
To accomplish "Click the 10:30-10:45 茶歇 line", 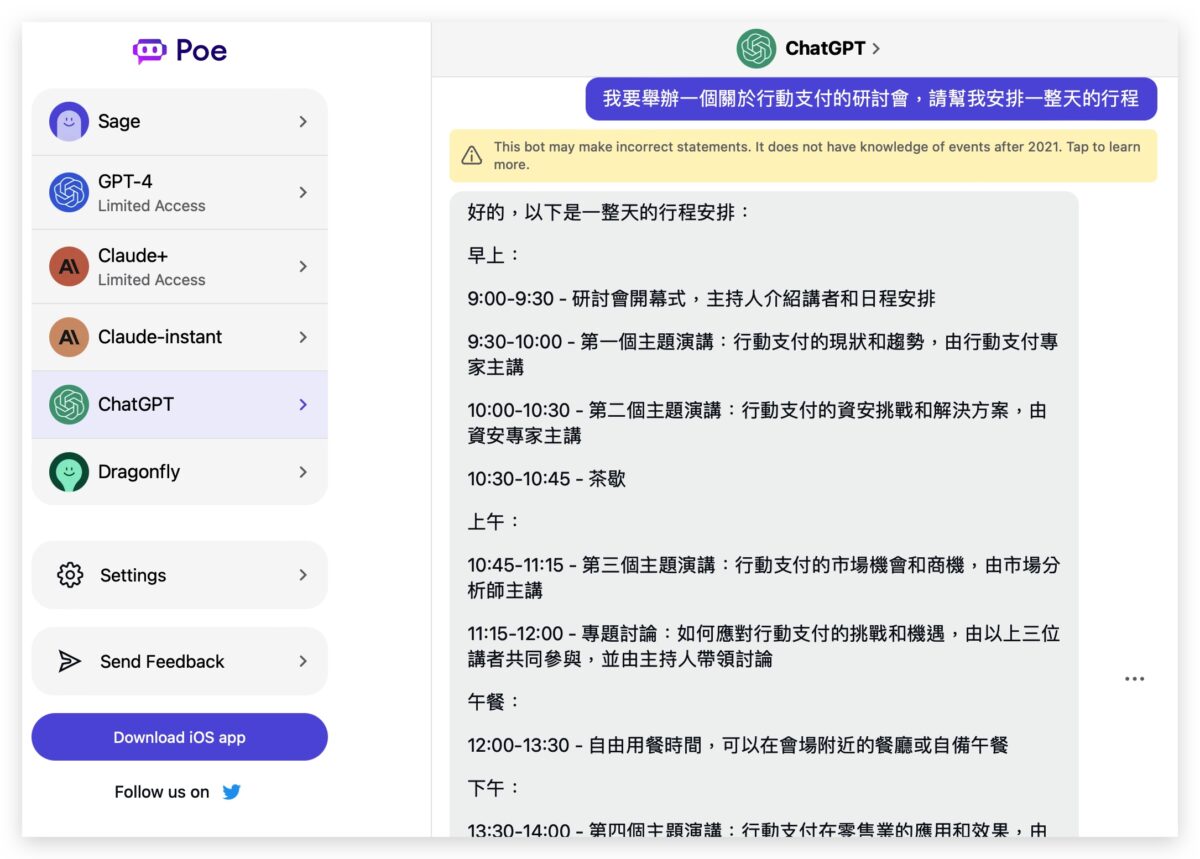I will click(546, 479).
